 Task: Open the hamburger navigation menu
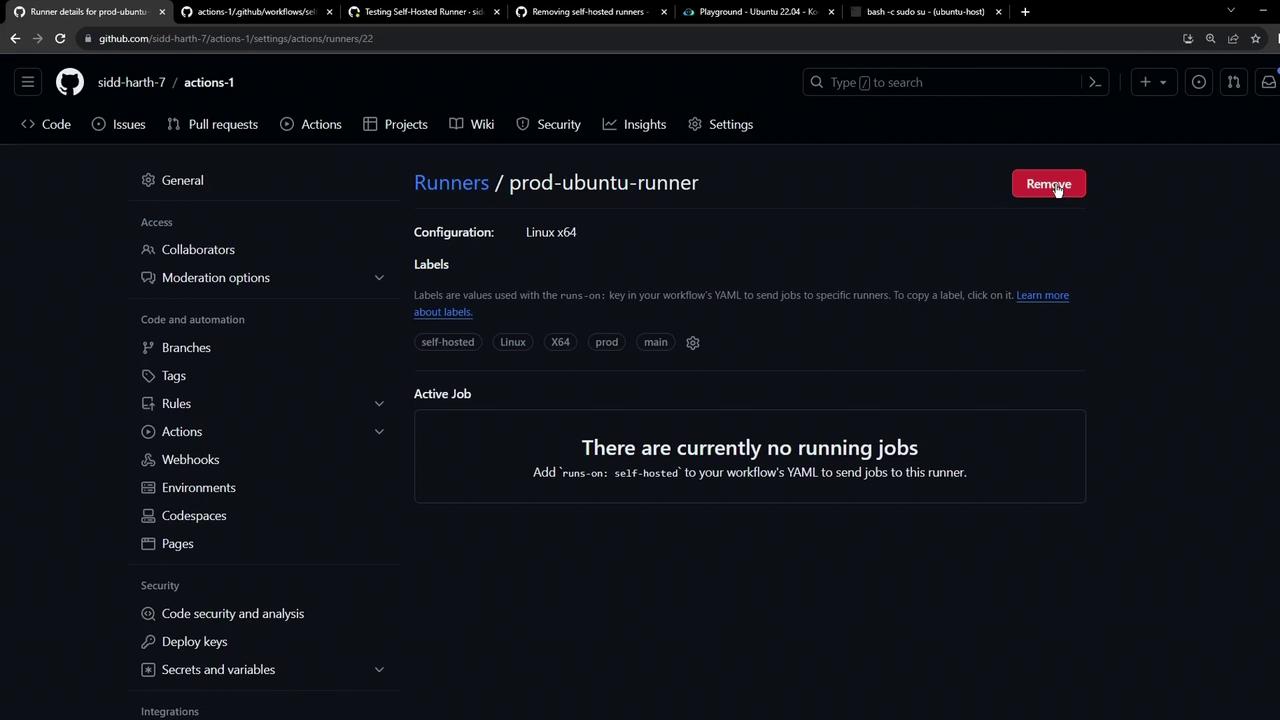point(28,82)
